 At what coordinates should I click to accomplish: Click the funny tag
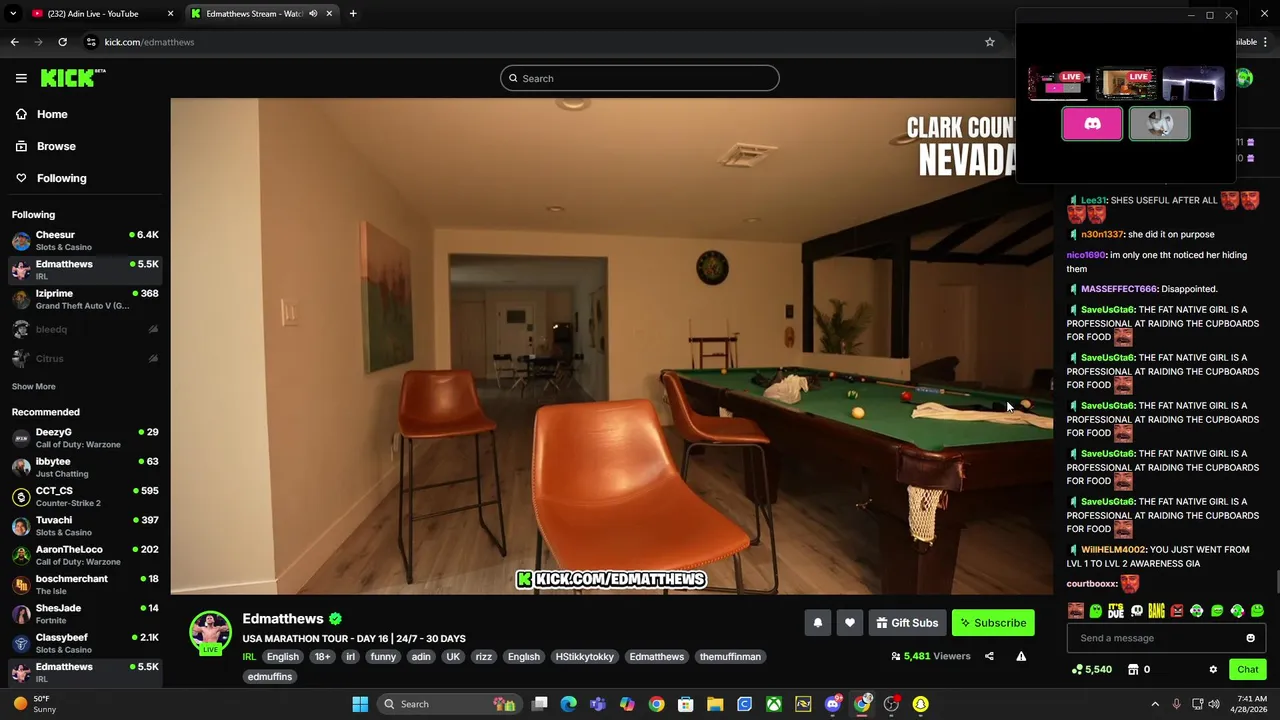pos(383,657)
